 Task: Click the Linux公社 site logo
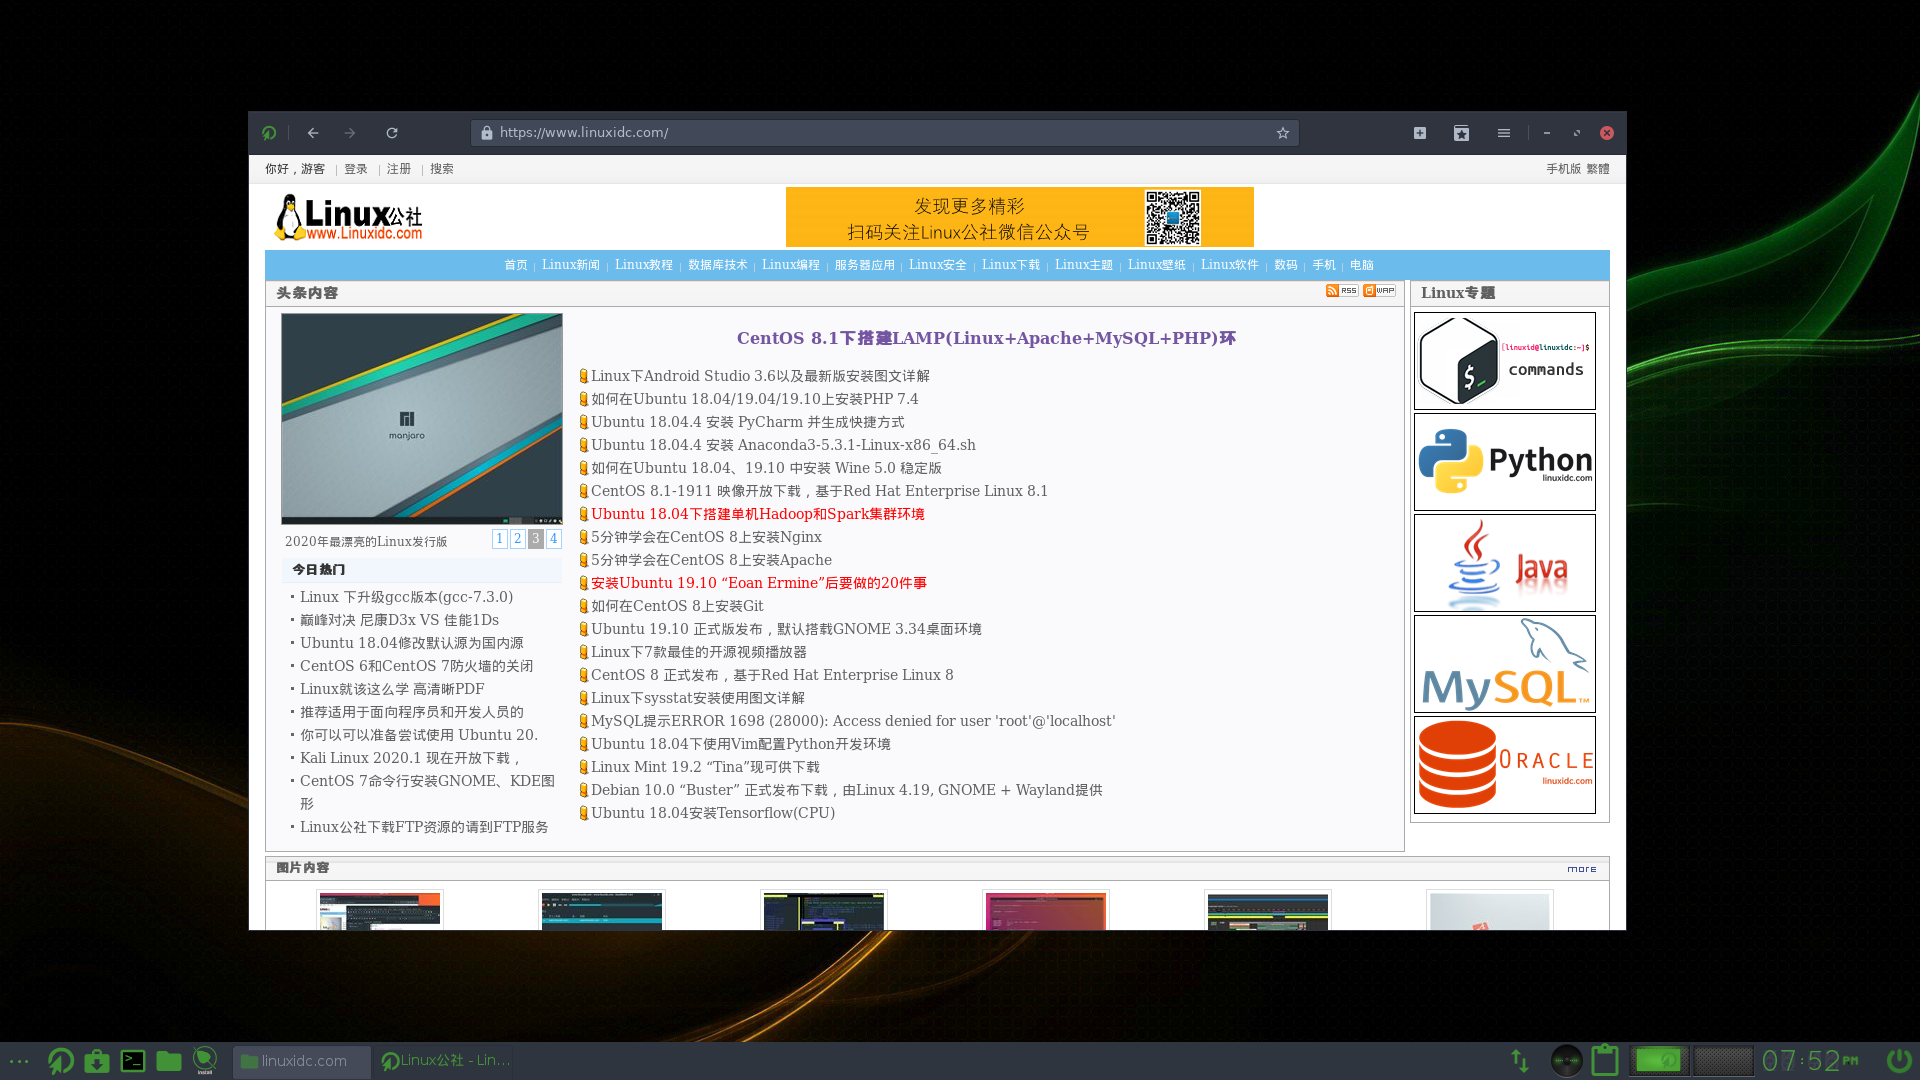click(349, 218)
